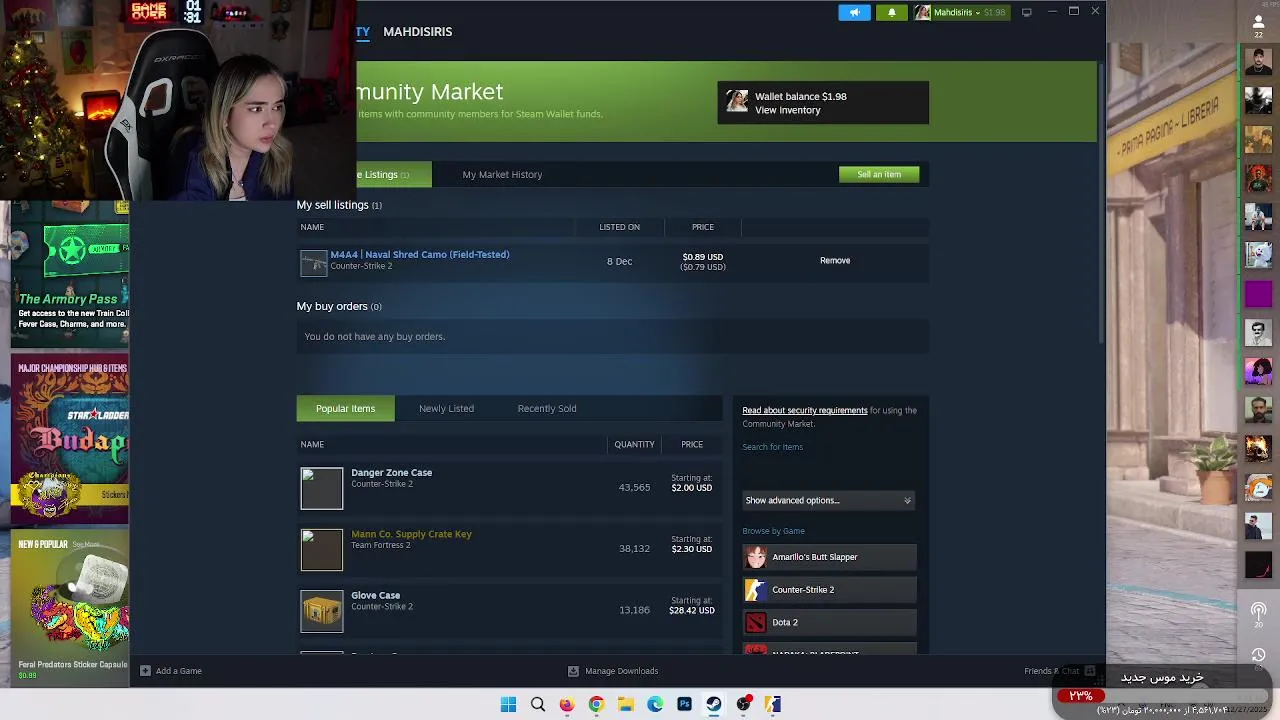
Task: Click the Mann Co. Supply Crate Key thumbnail
Action: point(322,550)
